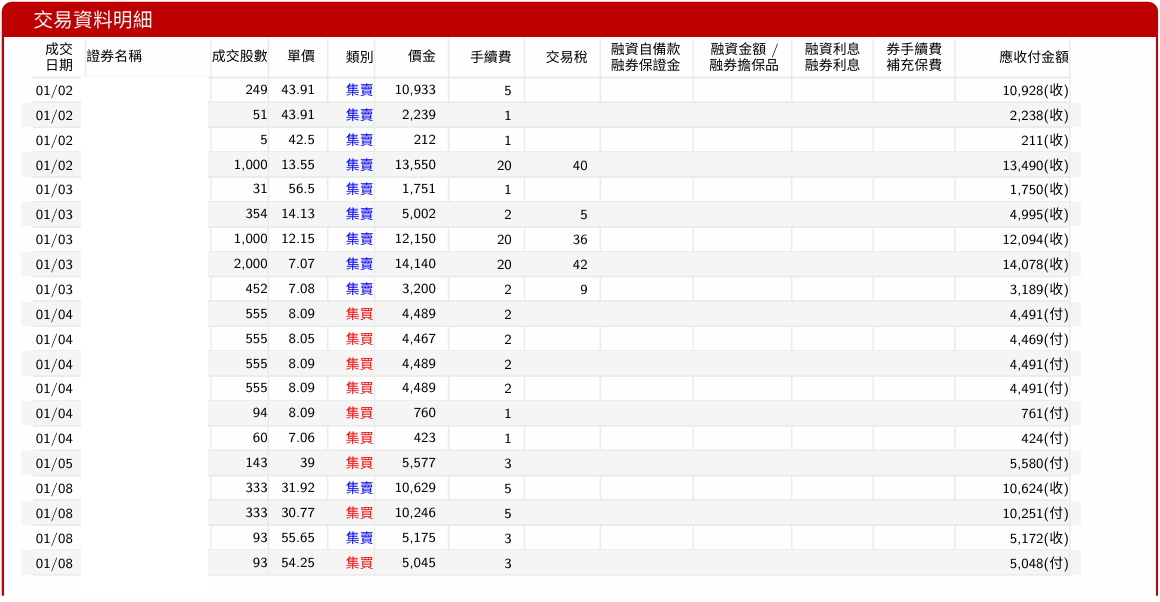The image size is (1160, 602).
Task: Click 集賣 in the 12,094(收) row
Action: coord(359,240)
